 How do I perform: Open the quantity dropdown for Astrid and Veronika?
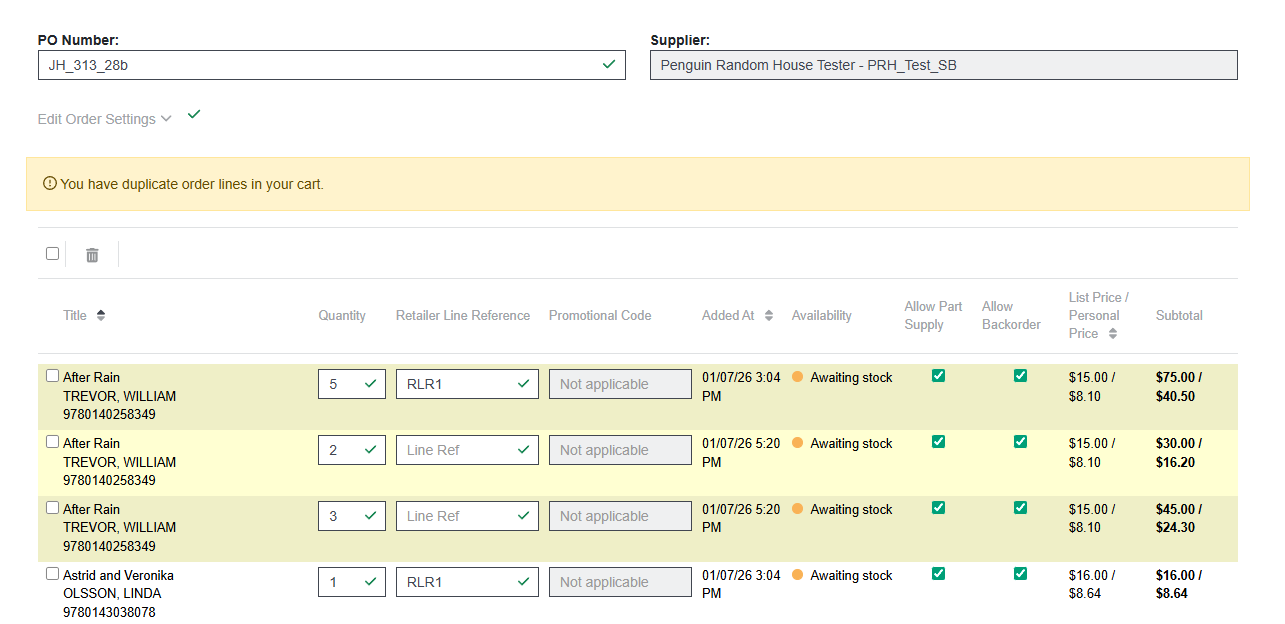click(352, 581)
